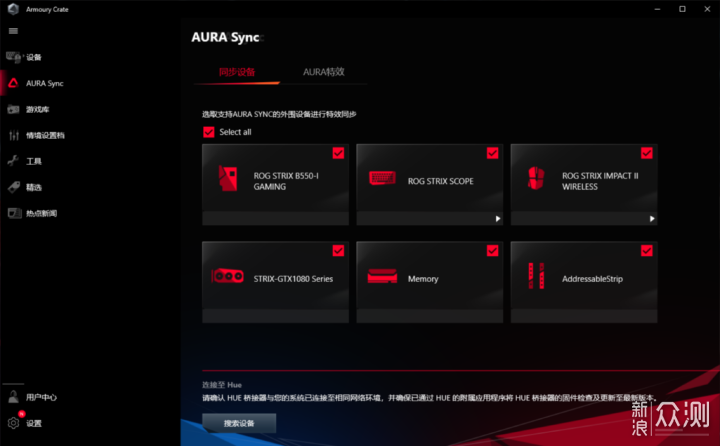Click the ROG STRIX B550-I motherboard icon
The image size is (720, 446).
(227, 178)
